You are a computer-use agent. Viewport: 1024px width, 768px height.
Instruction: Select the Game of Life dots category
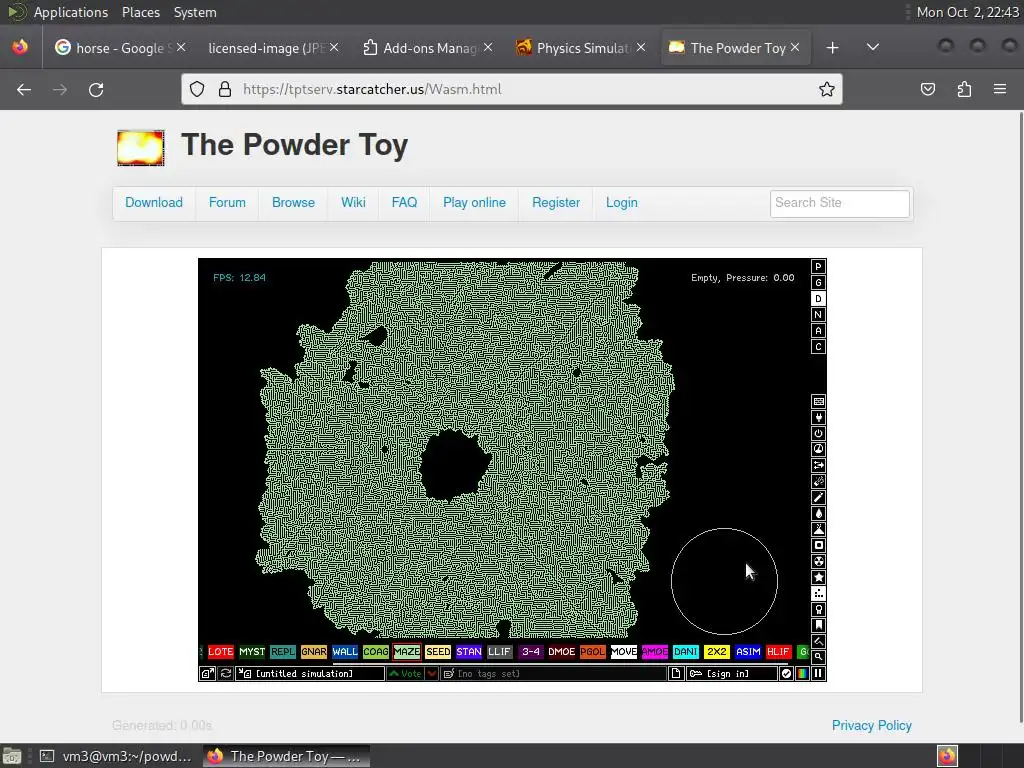point(818,593)
